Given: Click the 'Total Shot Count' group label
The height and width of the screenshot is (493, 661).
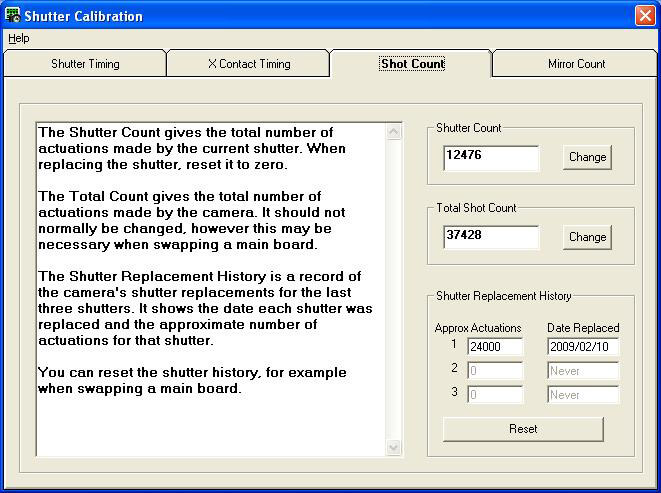Looking at the screenshot, I should [476, 208].
